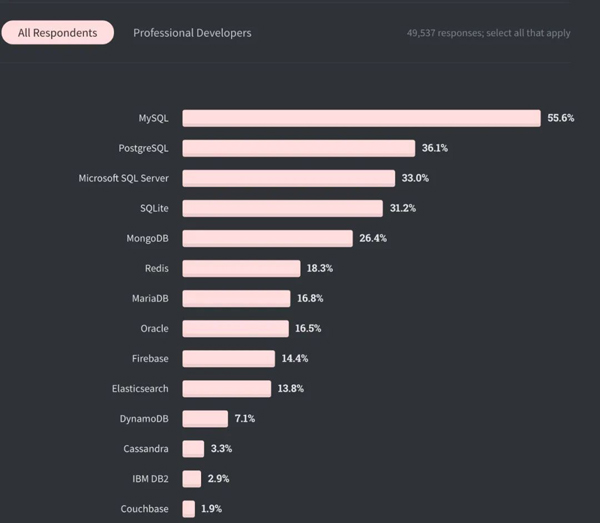The height and width of the screenshot is (523, 600).
Task: Switch to the Professional Developers tab
Action: click(x=192, y=33)
